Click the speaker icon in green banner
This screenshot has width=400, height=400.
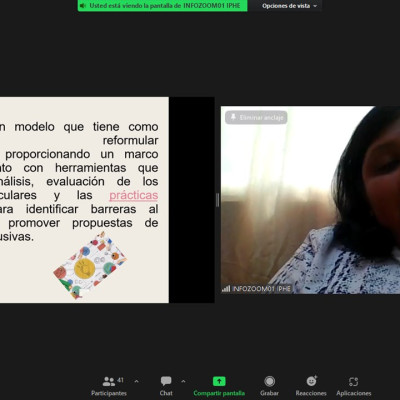[83, 6]
